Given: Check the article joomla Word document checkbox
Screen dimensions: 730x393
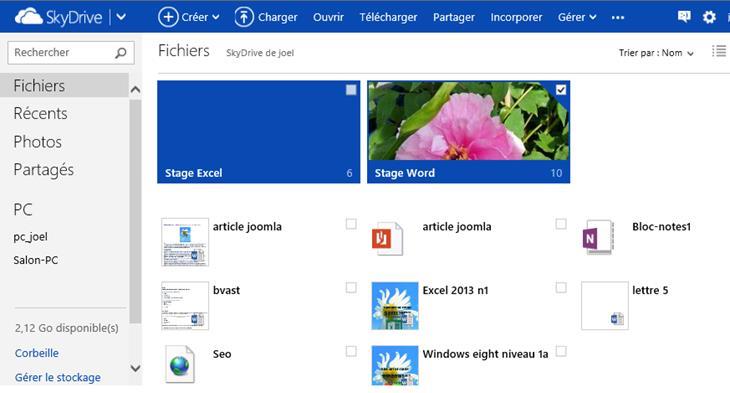Looking at the screenshot, I should (351, 224).
